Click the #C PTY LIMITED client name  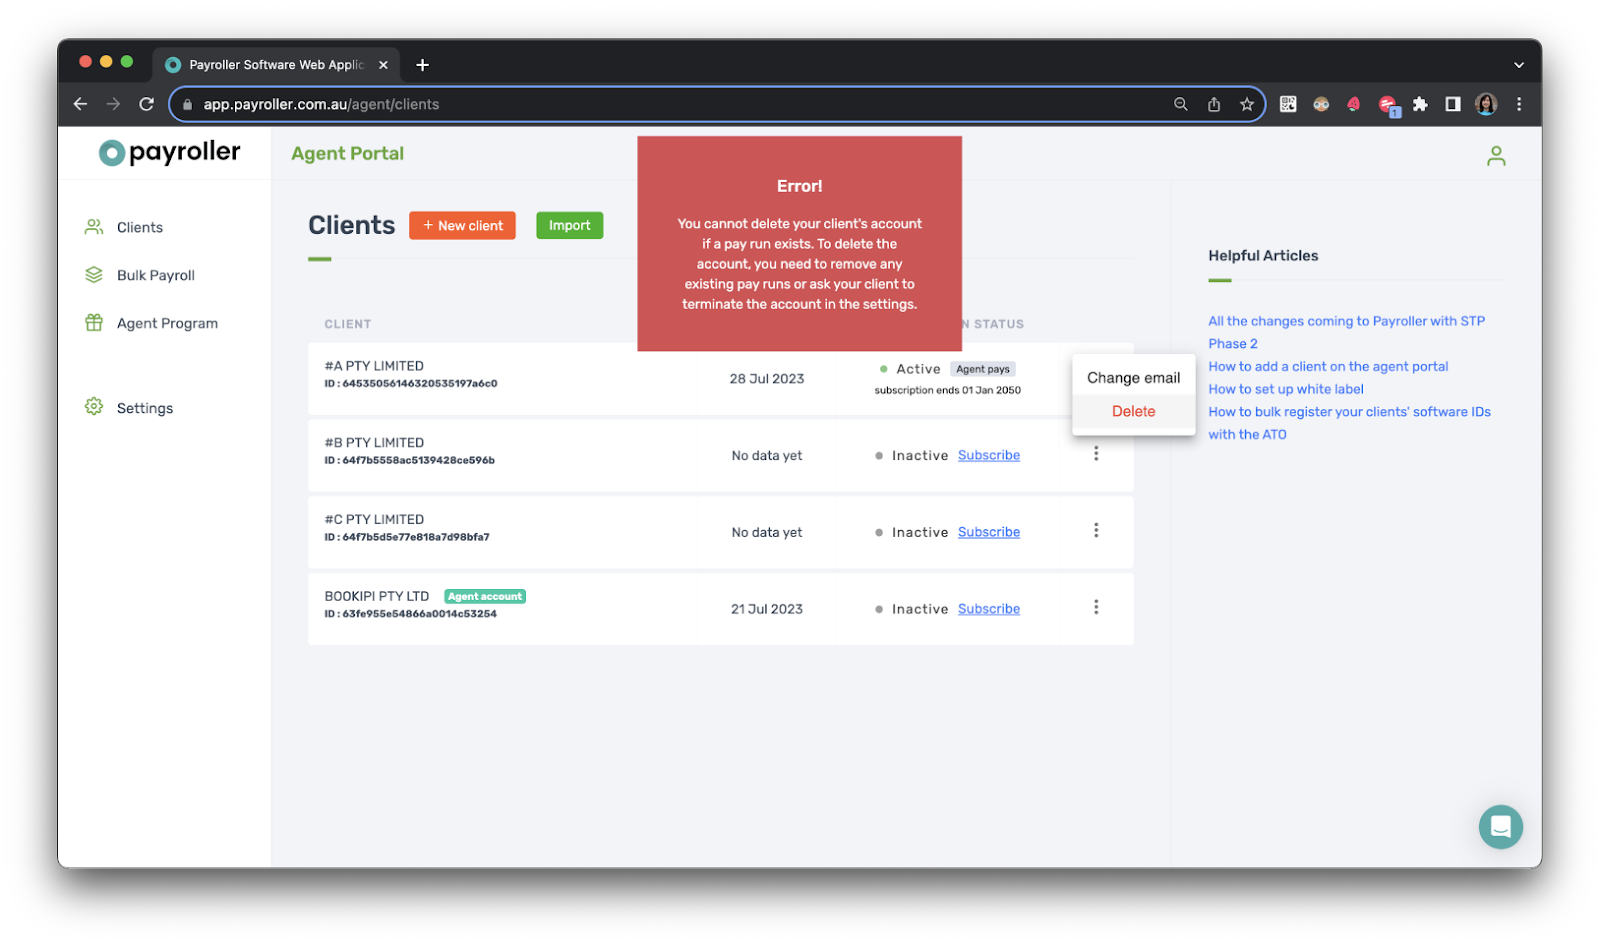[374, 520]
